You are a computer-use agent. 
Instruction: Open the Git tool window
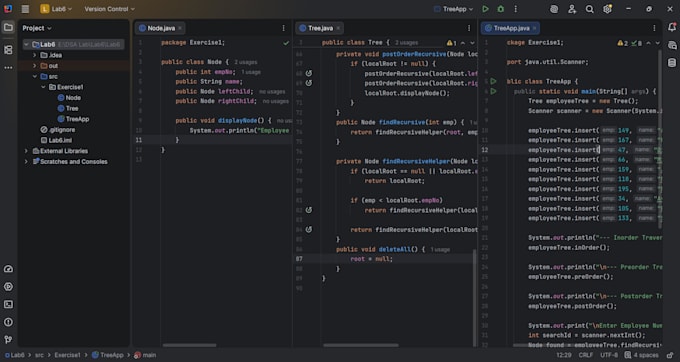(8, 339)
